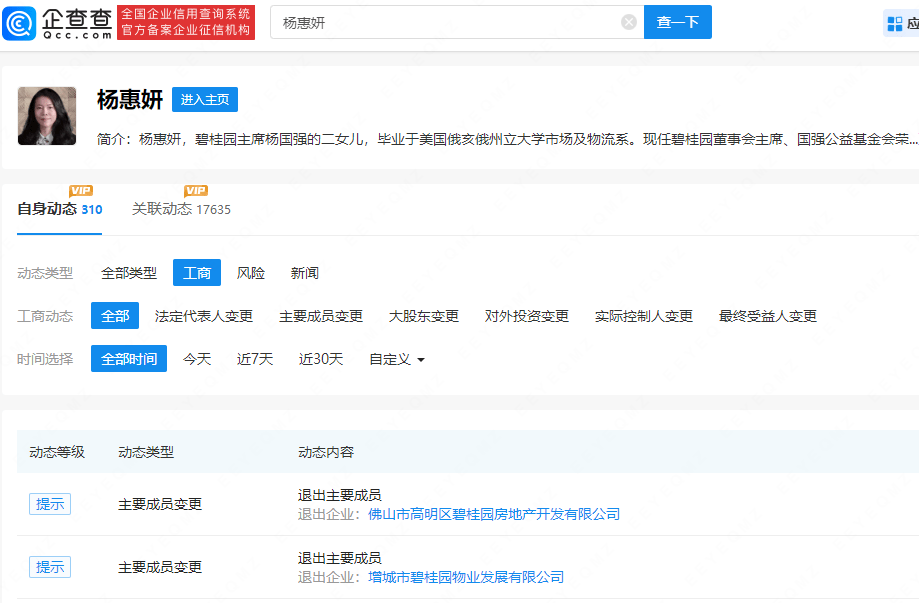Click the 查一下 search button
This screenshot has height=603, width=919.
pyautogui.click(x=677, y=22)
